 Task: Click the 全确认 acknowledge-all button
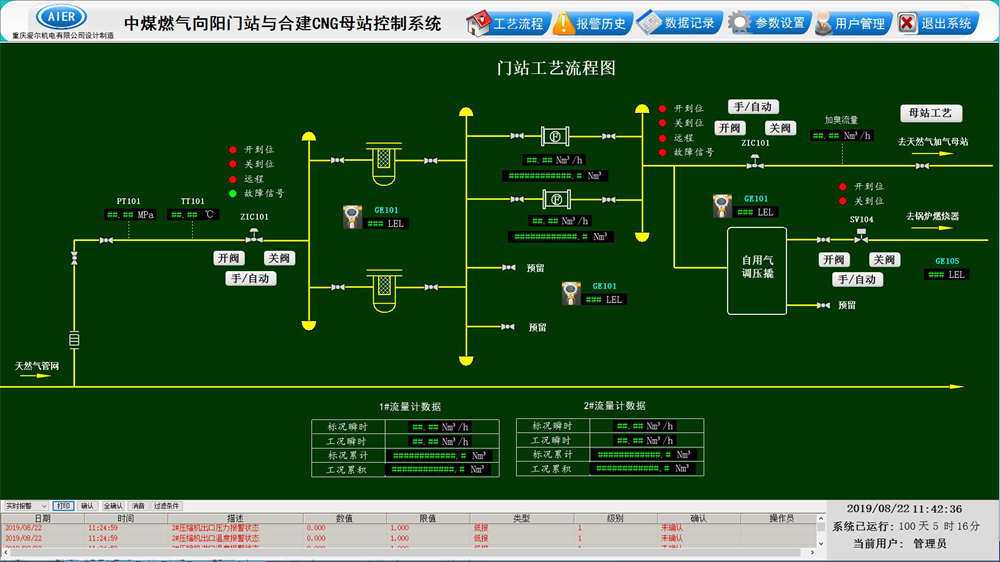[113, 506]
